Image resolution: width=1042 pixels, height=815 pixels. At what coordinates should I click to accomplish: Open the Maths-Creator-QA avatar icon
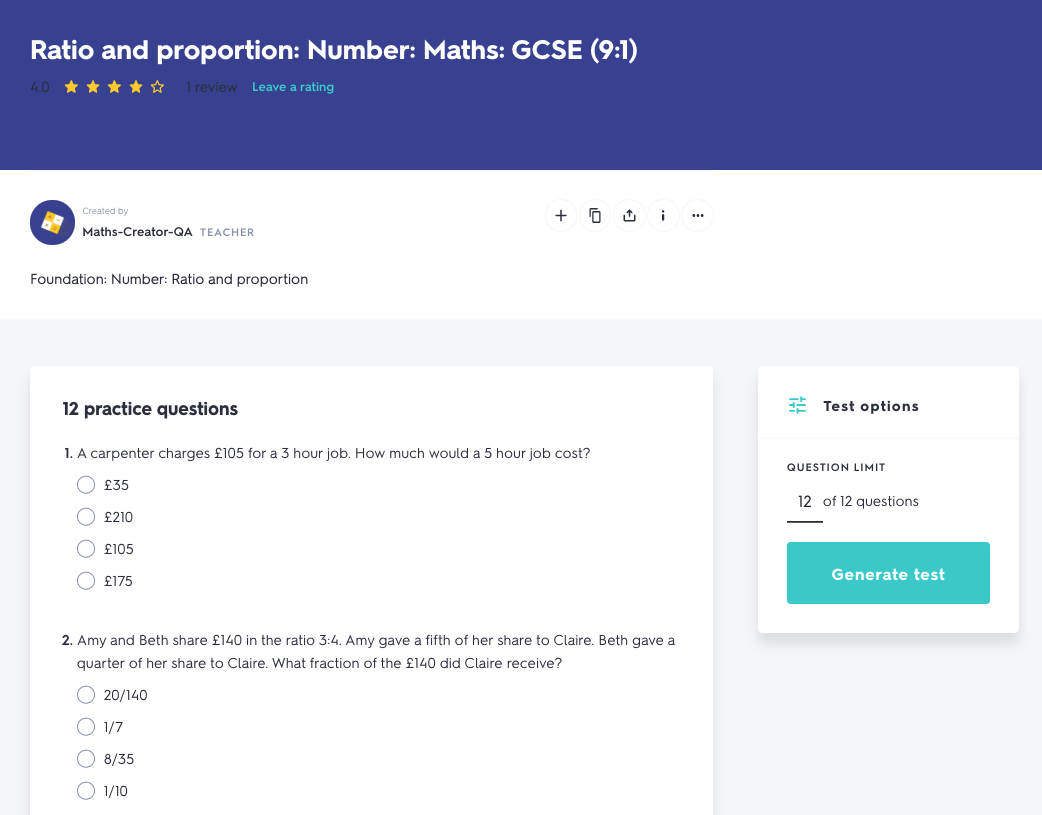click(52, 222)
